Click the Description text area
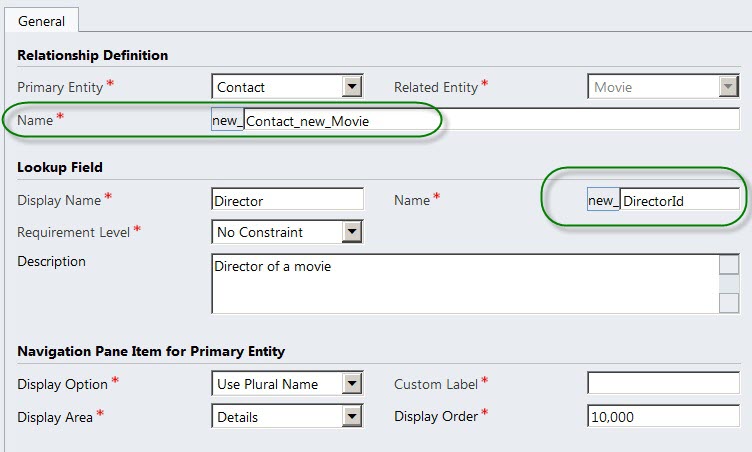 465,284
